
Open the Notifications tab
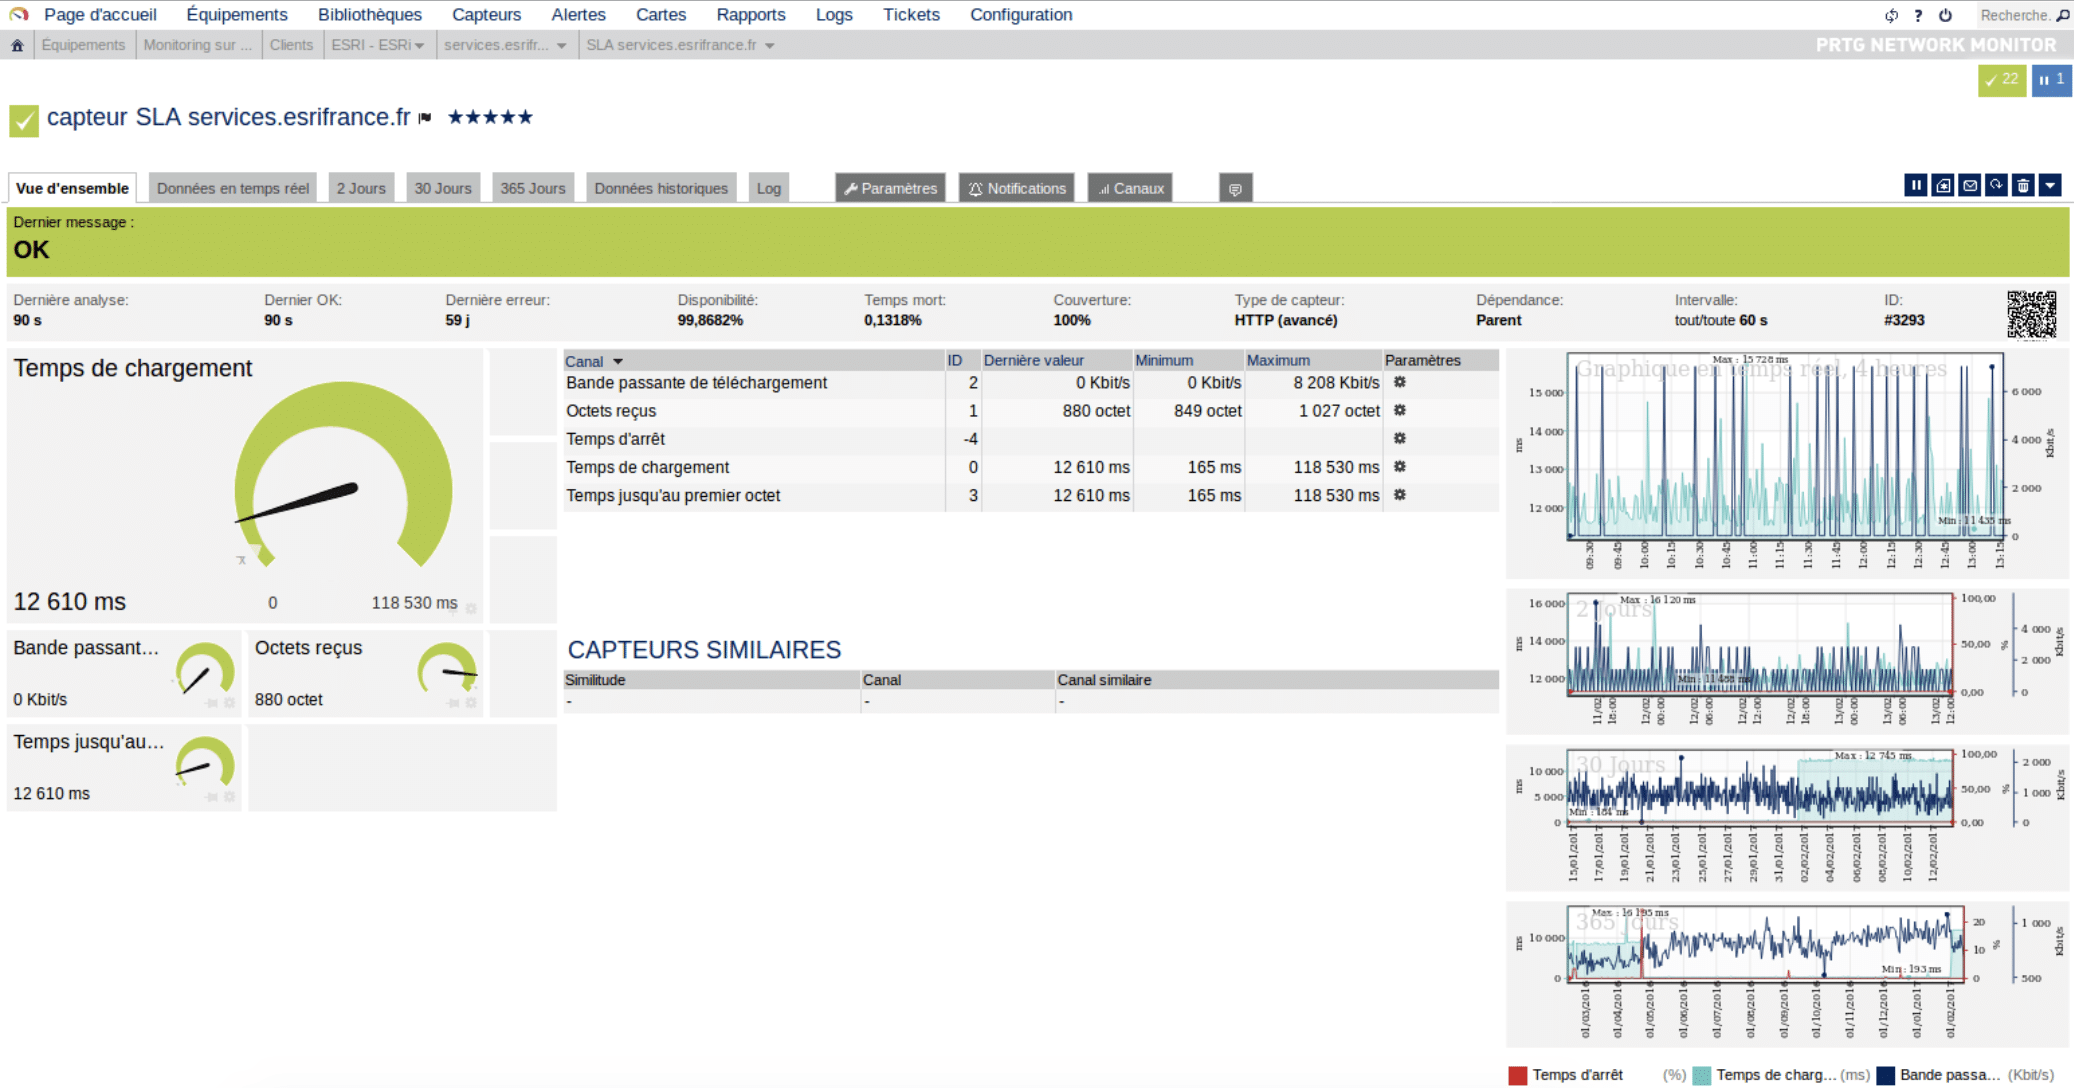tap(1017, 188)
